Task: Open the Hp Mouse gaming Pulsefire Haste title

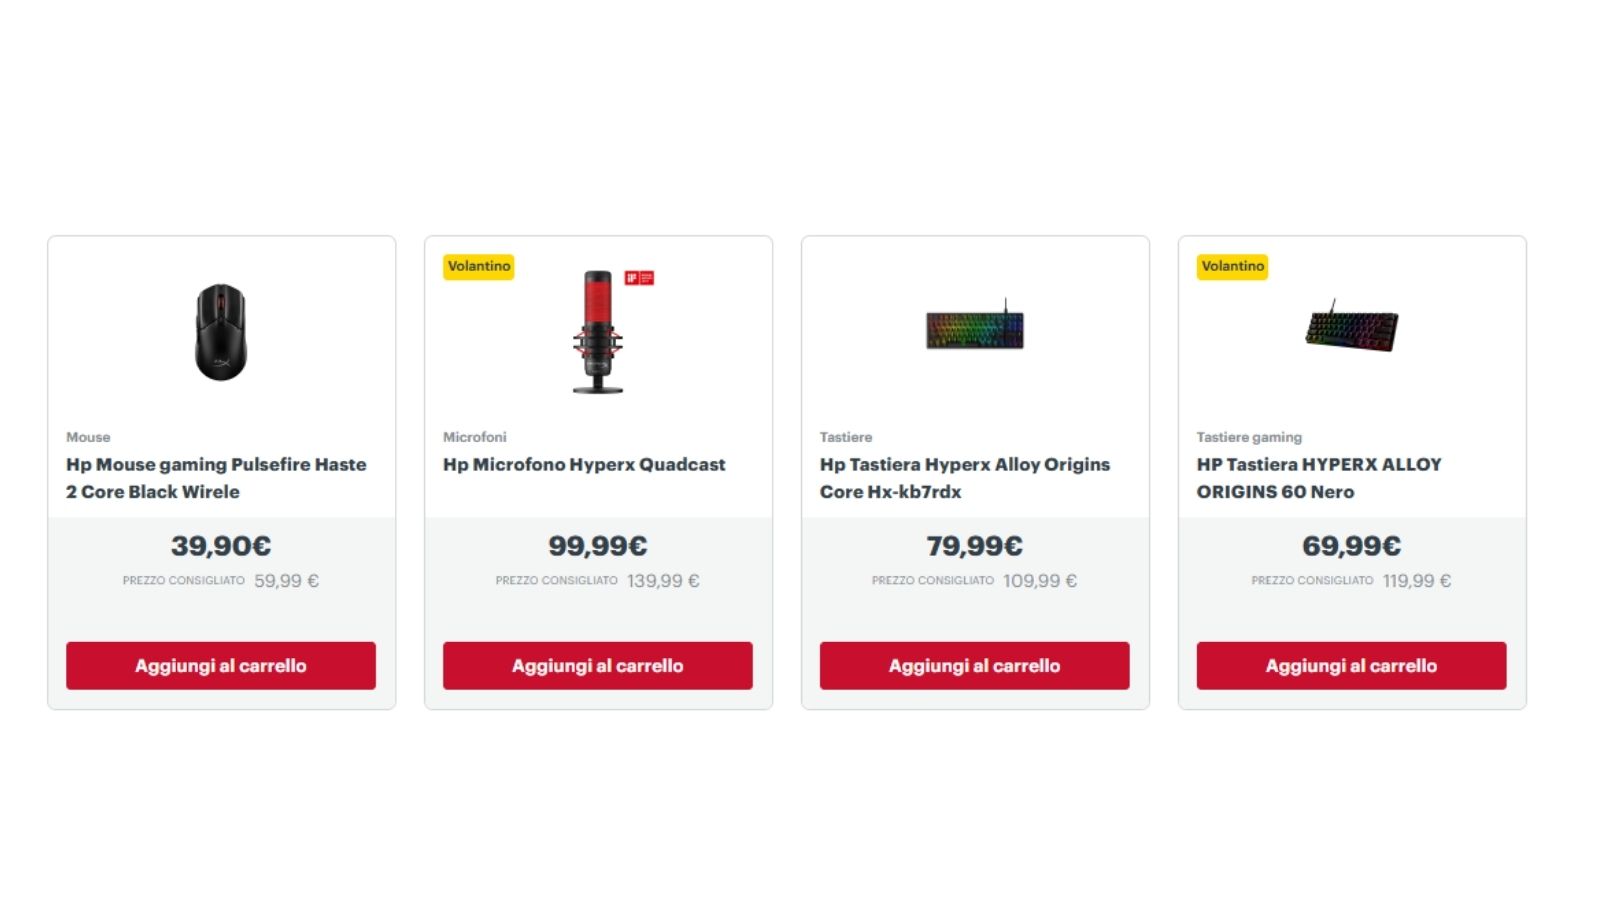Action: (x=216, y=478)
